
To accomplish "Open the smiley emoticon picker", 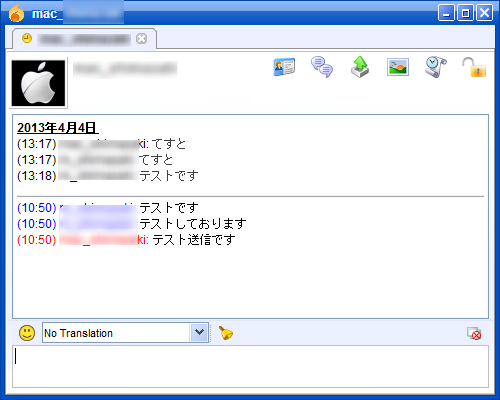I will click(27, 333).
